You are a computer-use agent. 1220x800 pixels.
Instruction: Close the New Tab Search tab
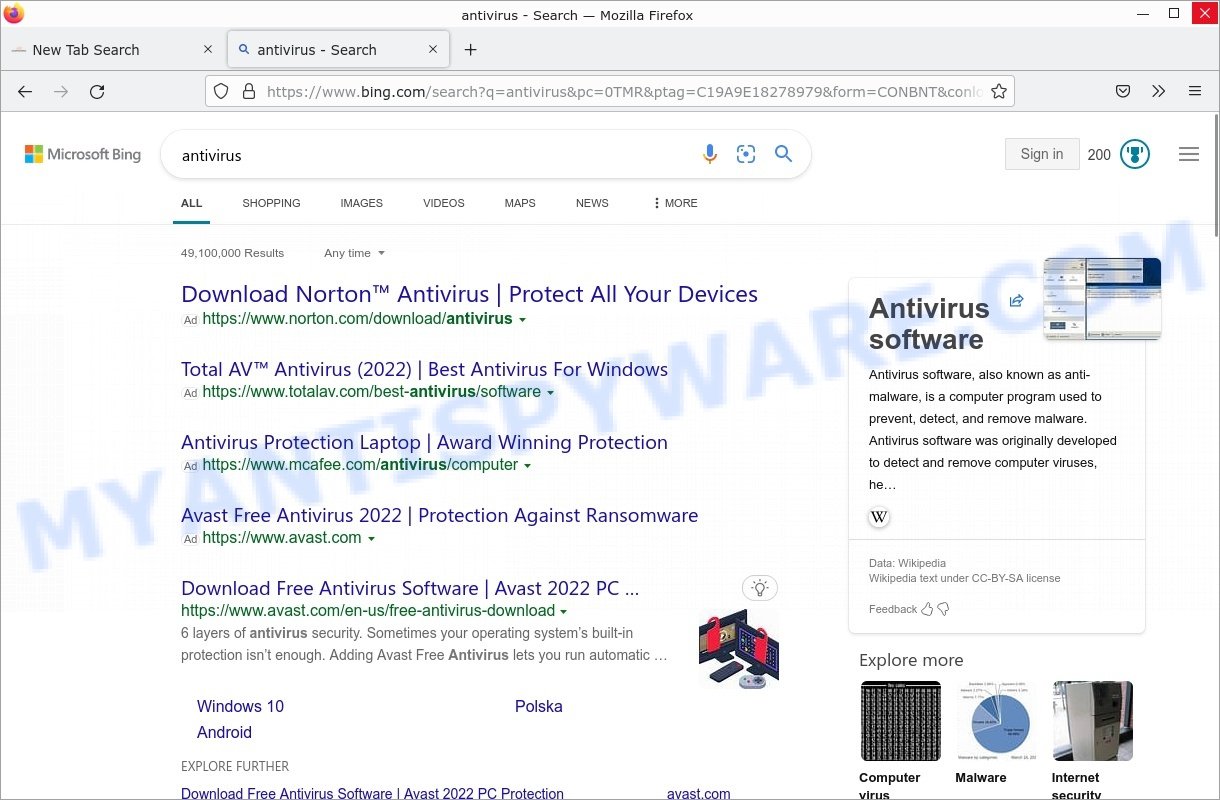tap(208, 49)
